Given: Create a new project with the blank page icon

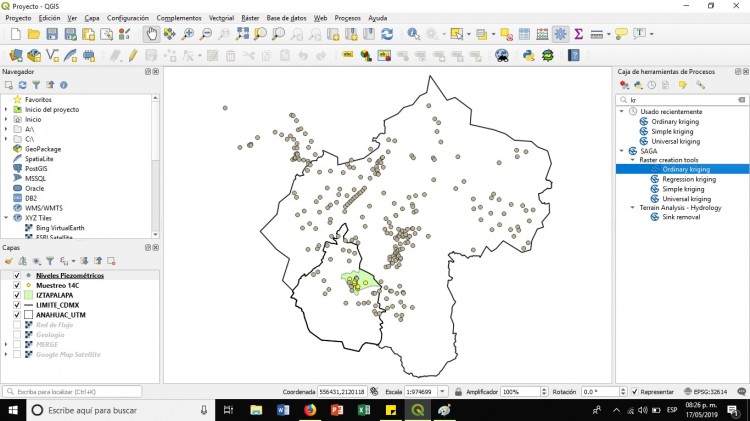Looking at the screenshot, I should pos(16,34).
